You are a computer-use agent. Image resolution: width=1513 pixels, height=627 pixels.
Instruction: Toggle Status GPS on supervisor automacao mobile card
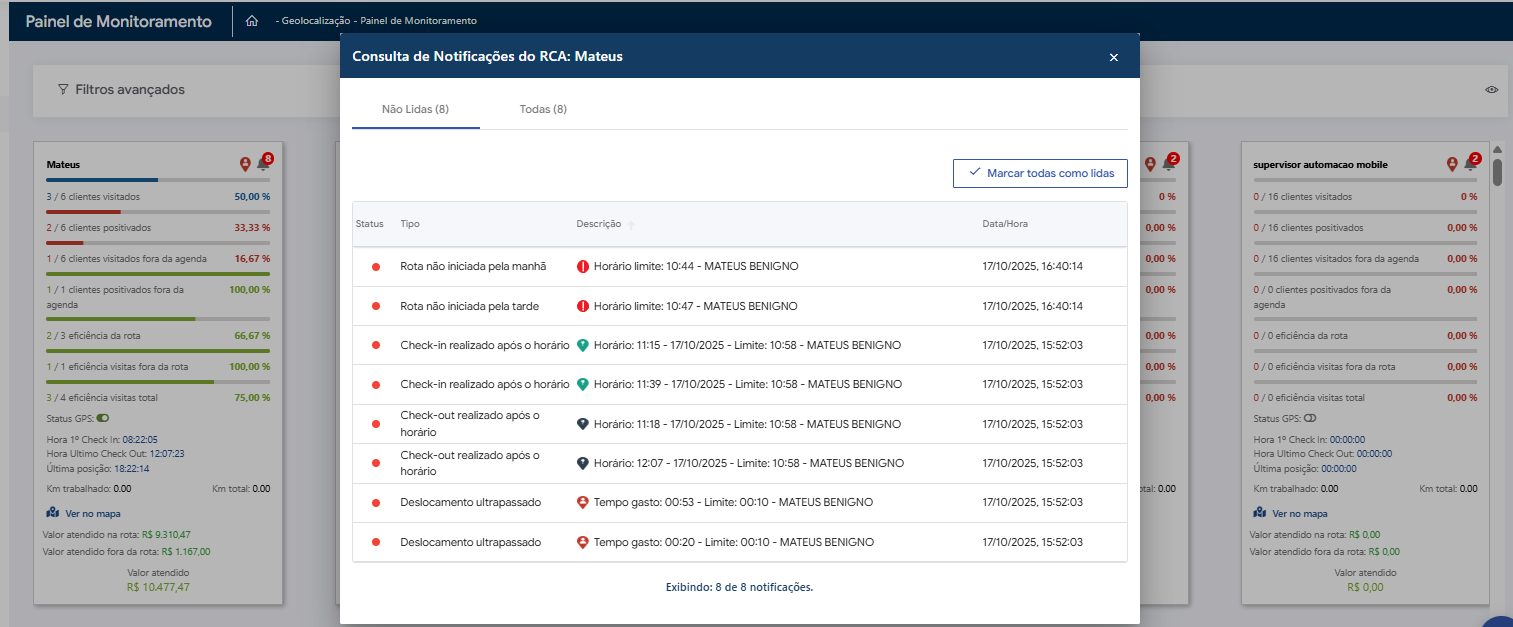point(1310,418)
